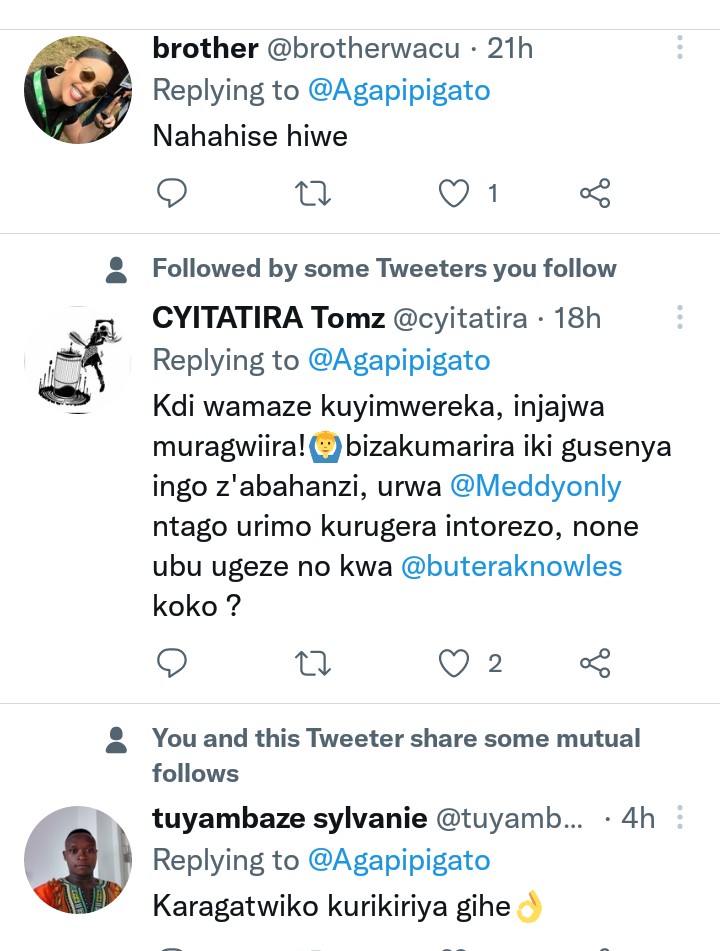This screenshot has height=951, width=720.
Task: View CYITATIRA Tomz's profile avatar
Action: [x=78, y=360]
